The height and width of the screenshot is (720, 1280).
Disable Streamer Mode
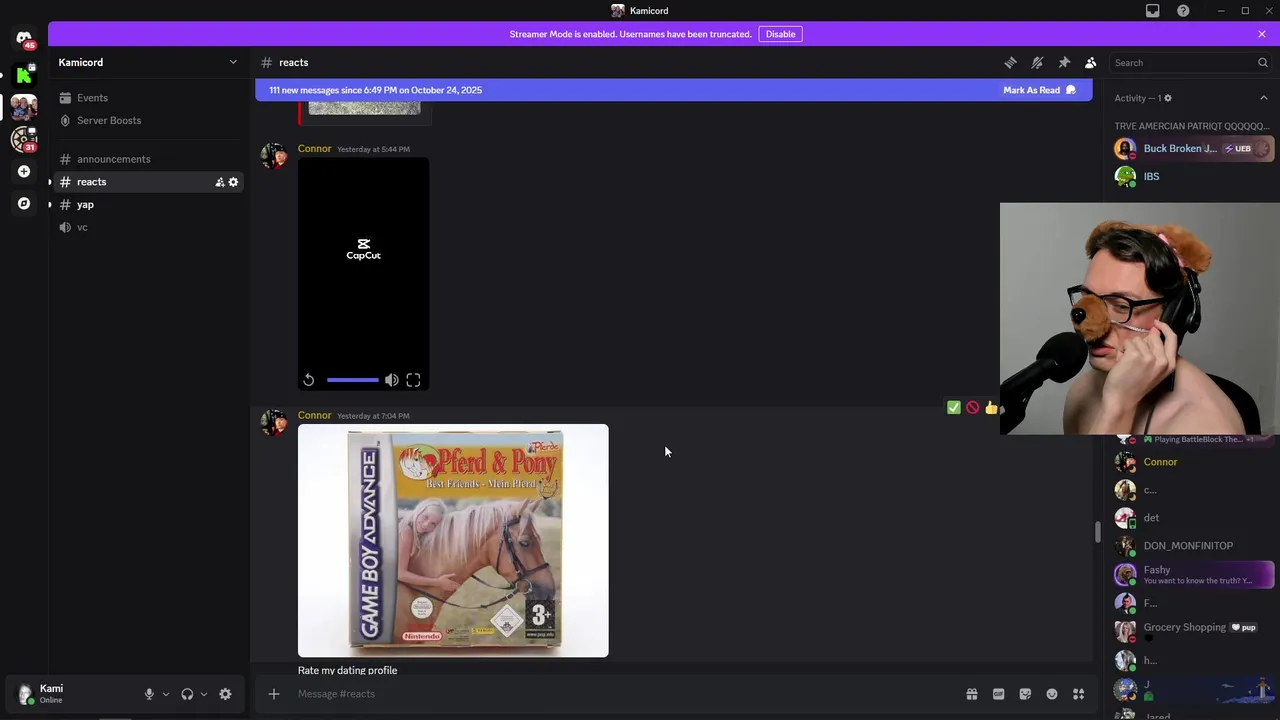(x=780, y=34)
